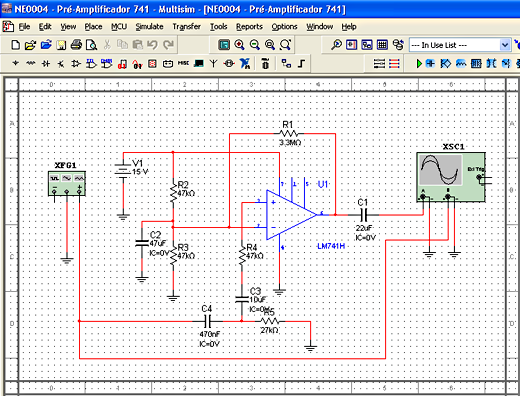520x396 pixels.
Task: Open the MCU menu
Action: coord(119,27)
